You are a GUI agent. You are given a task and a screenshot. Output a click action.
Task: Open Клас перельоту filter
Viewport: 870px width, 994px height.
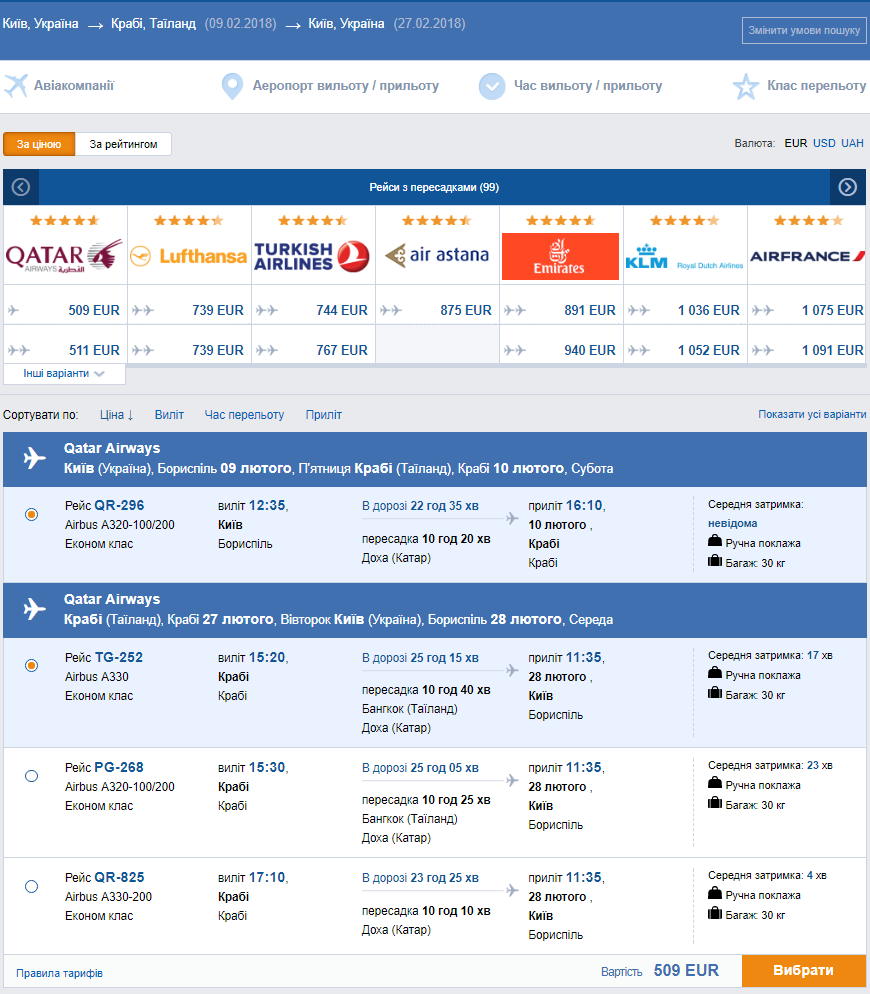(x=817, y=86)
